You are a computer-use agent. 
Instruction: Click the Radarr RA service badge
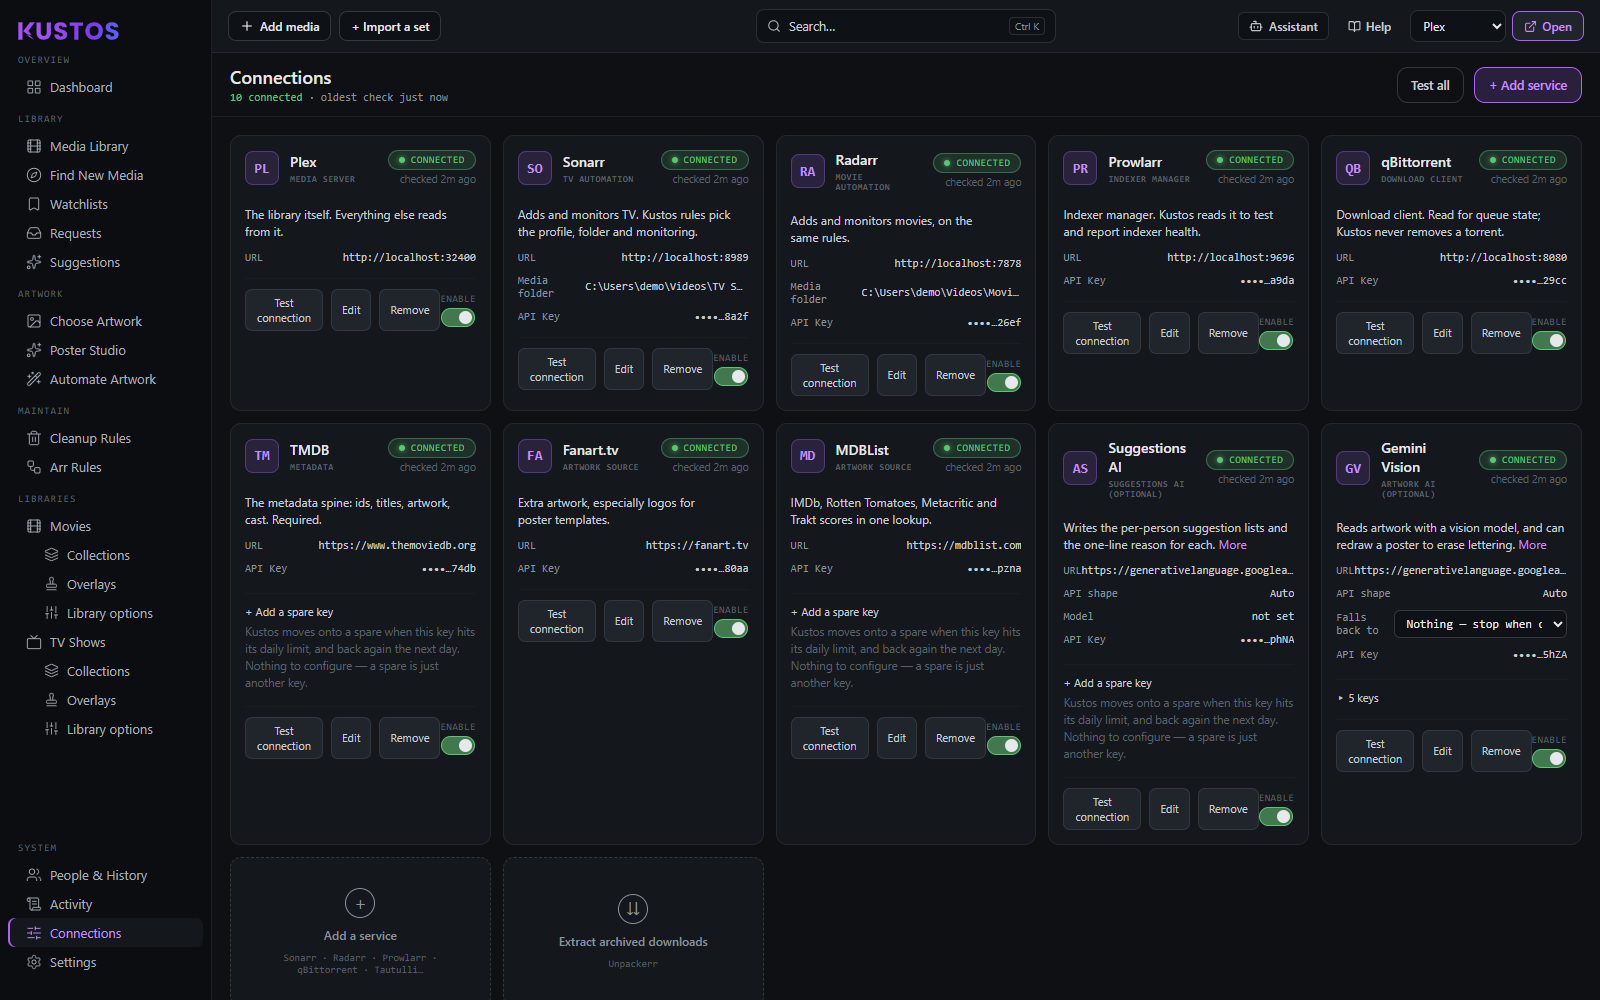808,171
